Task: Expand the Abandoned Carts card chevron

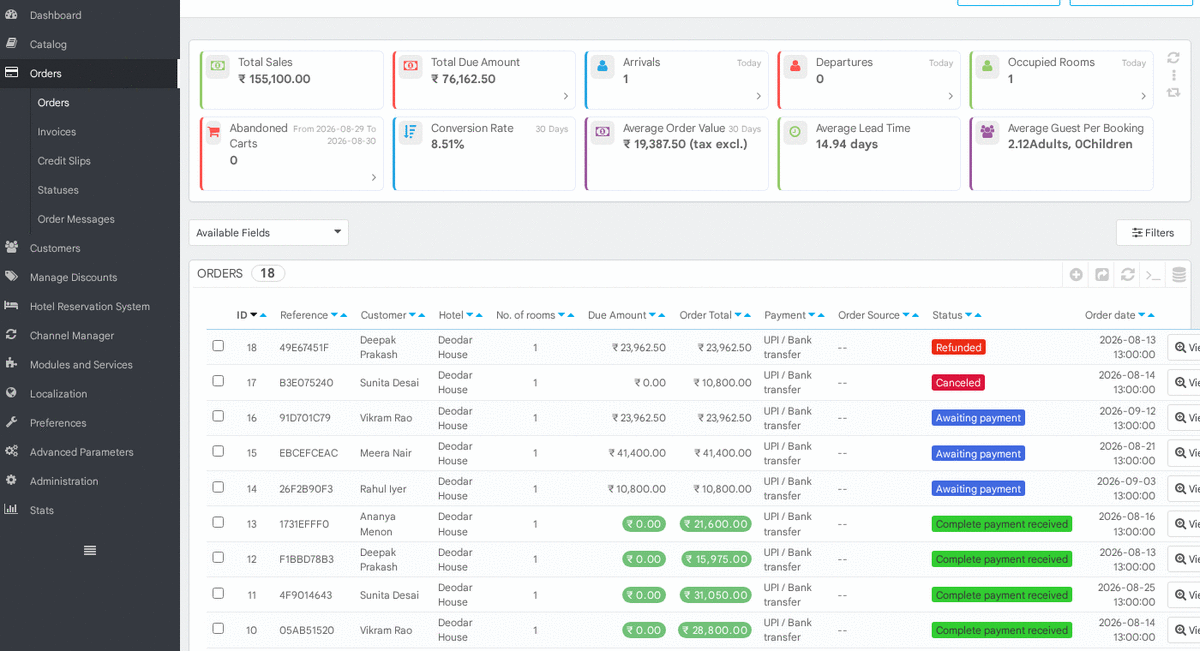Action: 373,177
